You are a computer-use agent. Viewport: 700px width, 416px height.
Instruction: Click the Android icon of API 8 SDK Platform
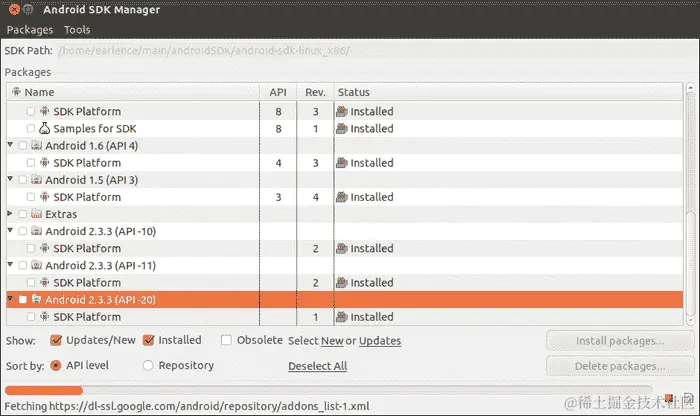point(44,111)
